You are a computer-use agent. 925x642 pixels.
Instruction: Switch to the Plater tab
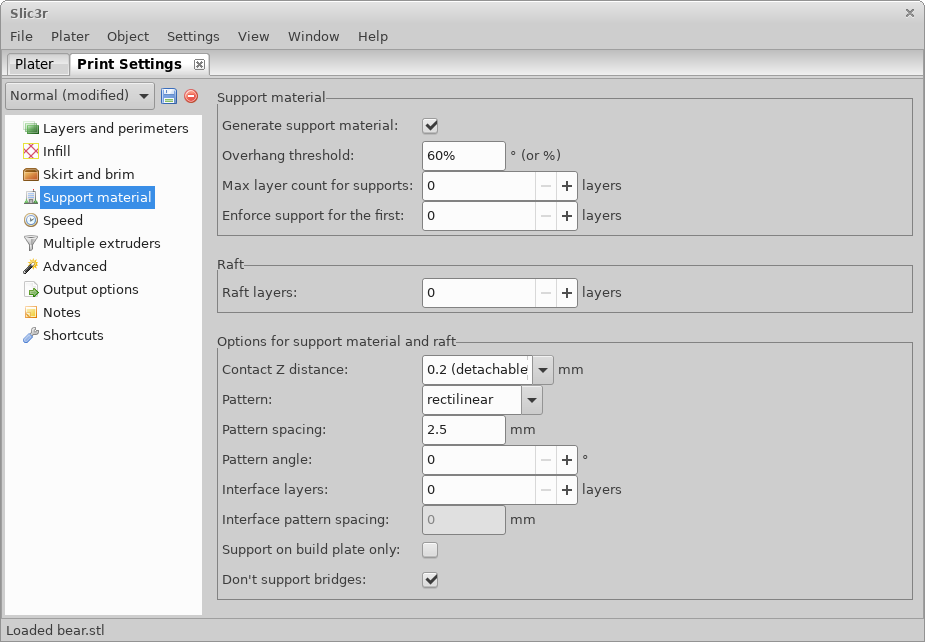point(37,64)
